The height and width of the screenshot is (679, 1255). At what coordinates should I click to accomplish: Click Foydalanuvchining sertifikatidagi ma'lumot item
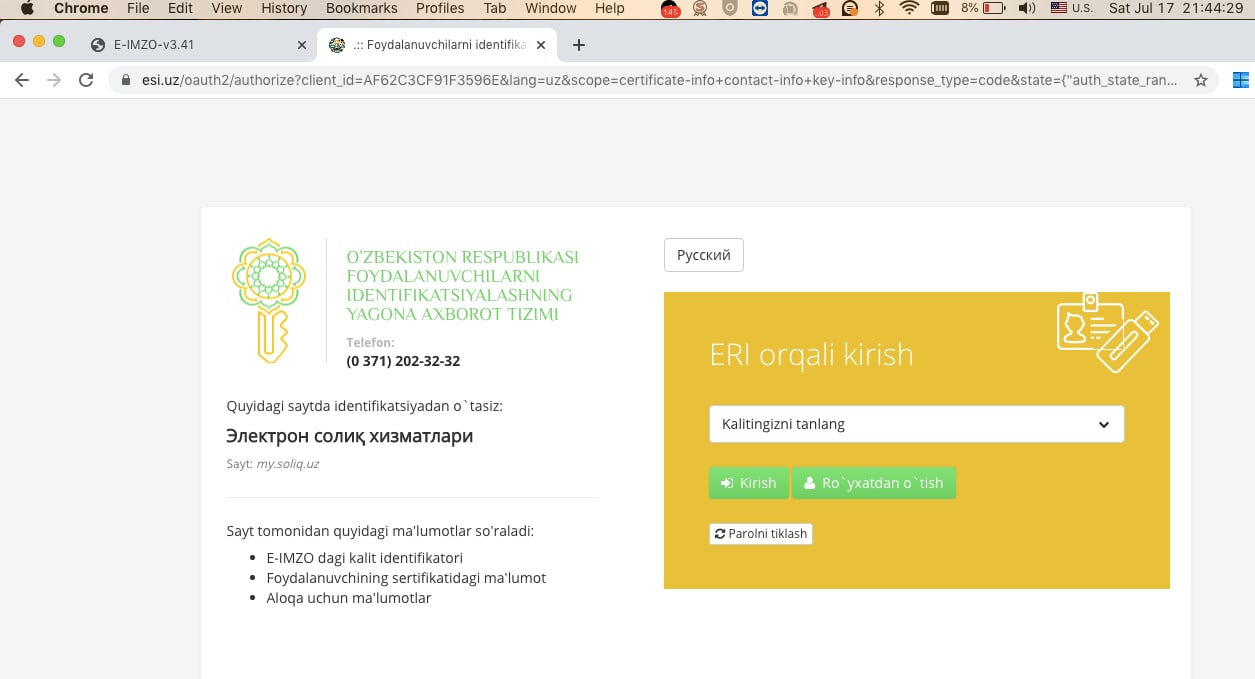pyautogui.click(x=406, y=578)
